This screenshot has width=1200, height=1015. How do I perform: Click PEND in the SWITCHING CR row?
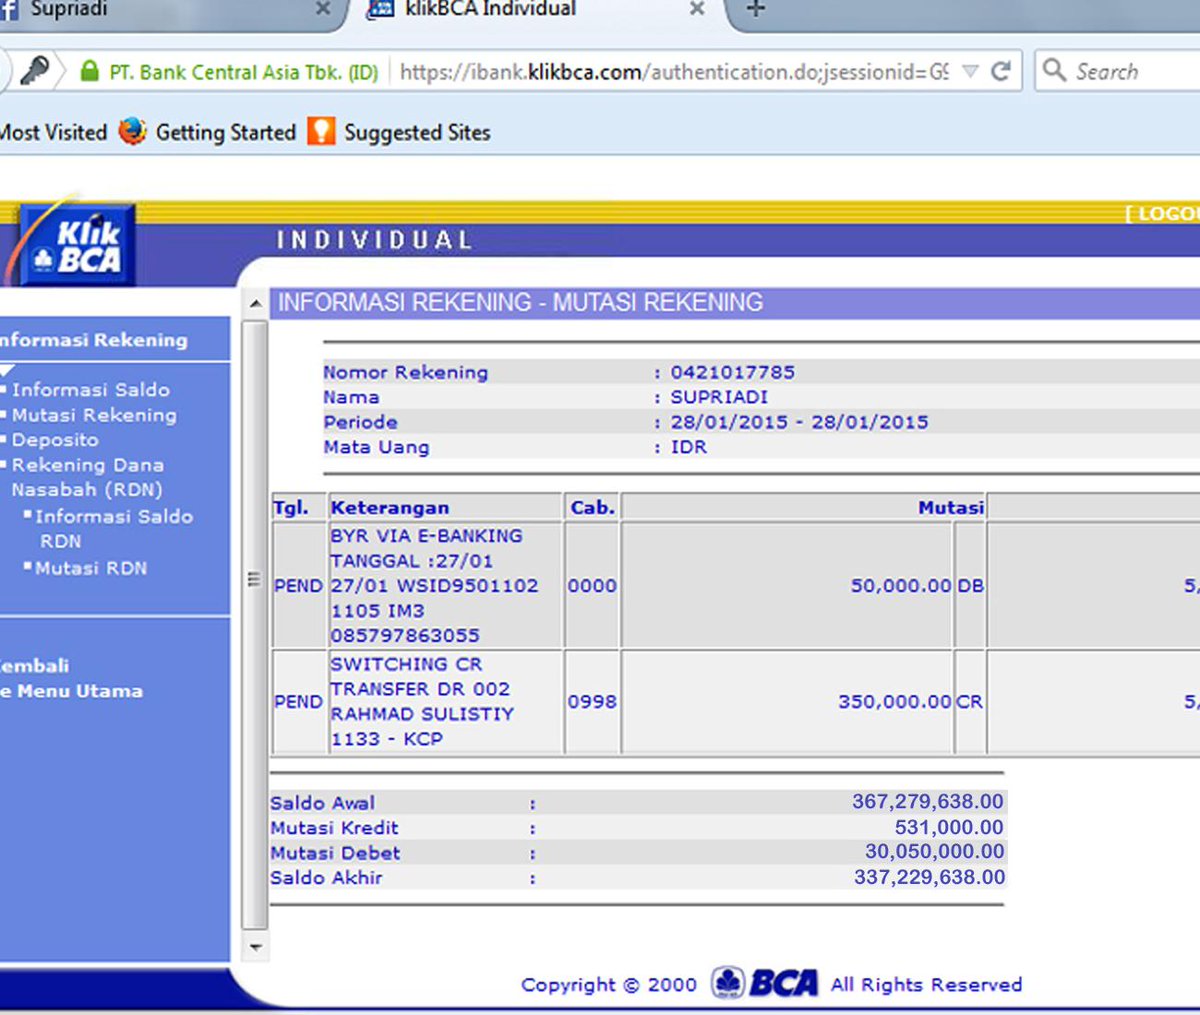coord(298,702)
